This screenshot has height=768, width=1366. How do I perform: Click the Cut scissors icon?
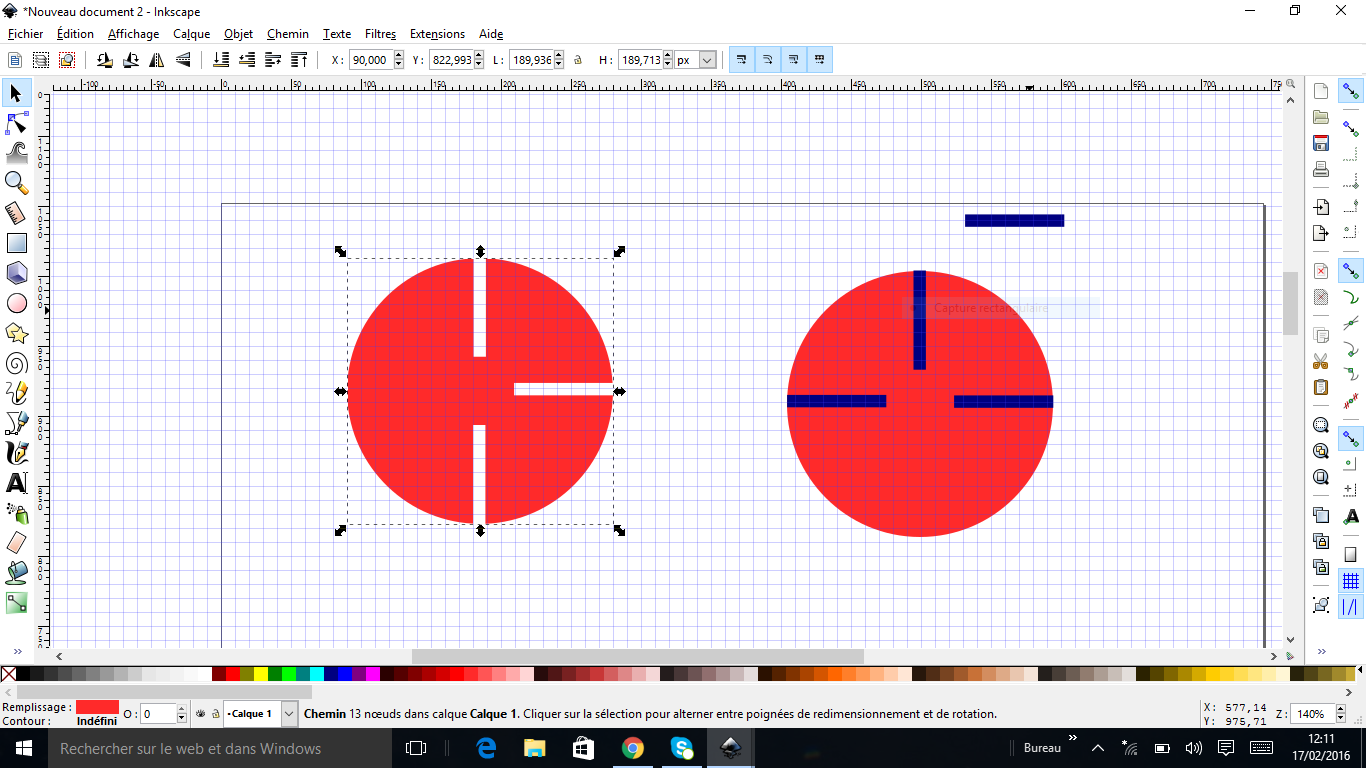[x=1321, y=361]
